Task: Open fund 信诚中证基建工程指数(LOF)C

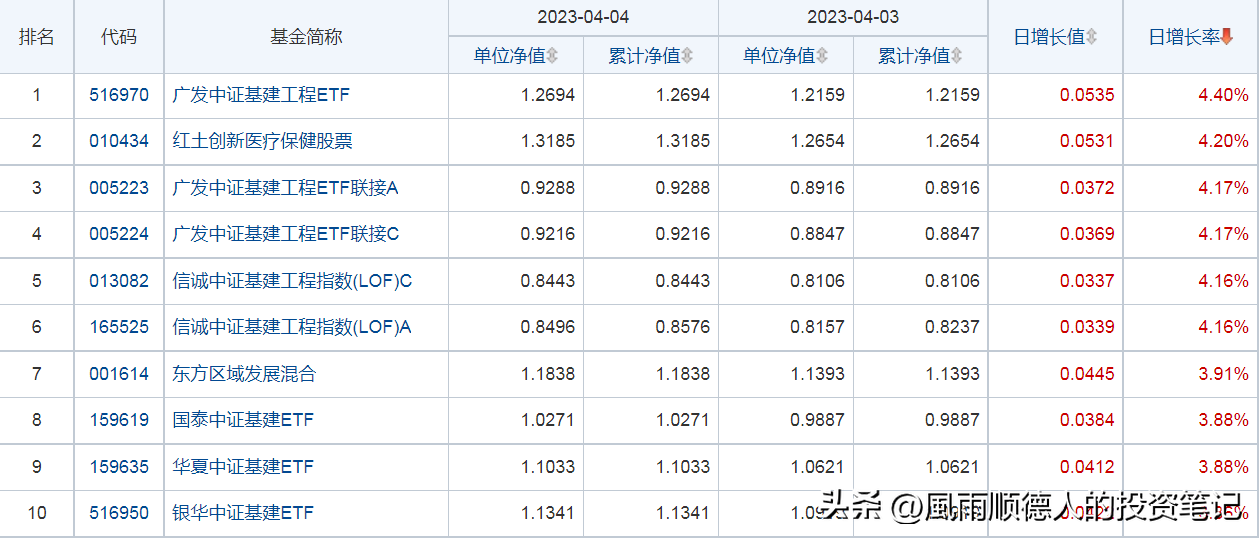Action: 292,281
